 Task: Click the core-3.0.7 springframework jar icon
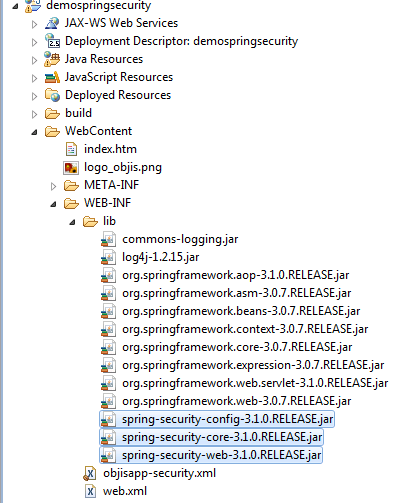tap(108, 348)
